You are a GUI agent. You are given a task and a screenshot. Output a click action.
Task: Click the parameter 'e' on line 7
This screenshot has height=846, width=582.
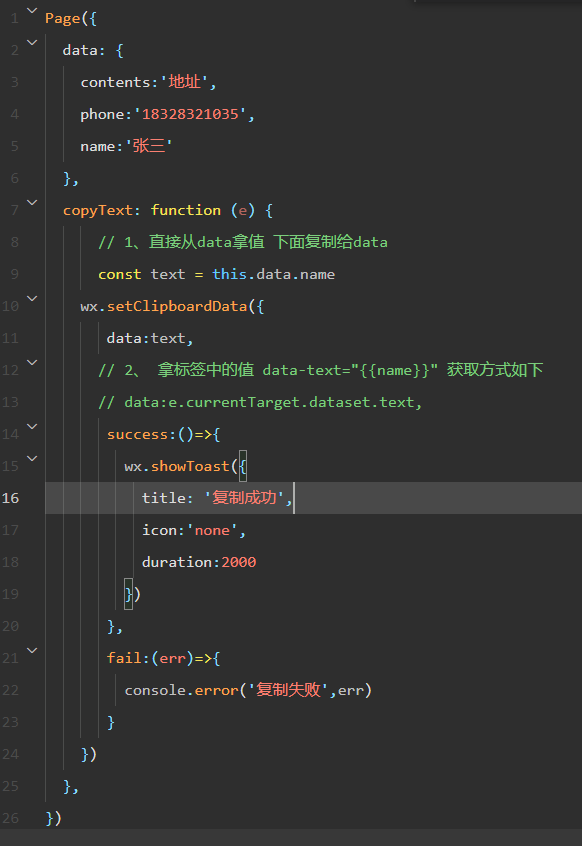coord(243,210)
